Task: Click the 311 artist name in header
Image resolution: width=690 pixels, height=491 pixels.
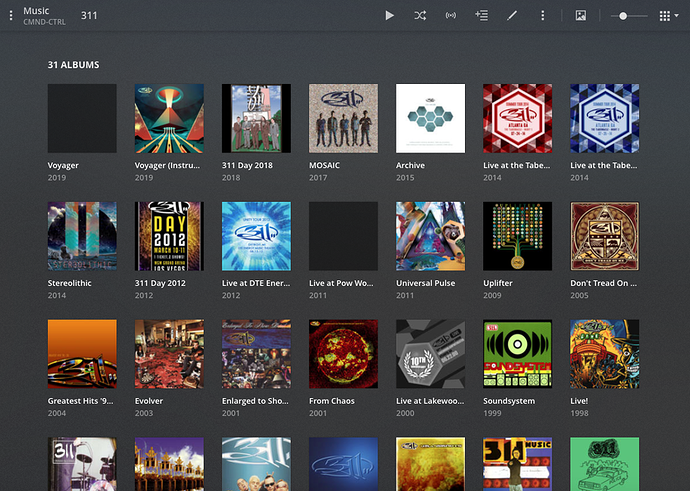Action: 89,16
